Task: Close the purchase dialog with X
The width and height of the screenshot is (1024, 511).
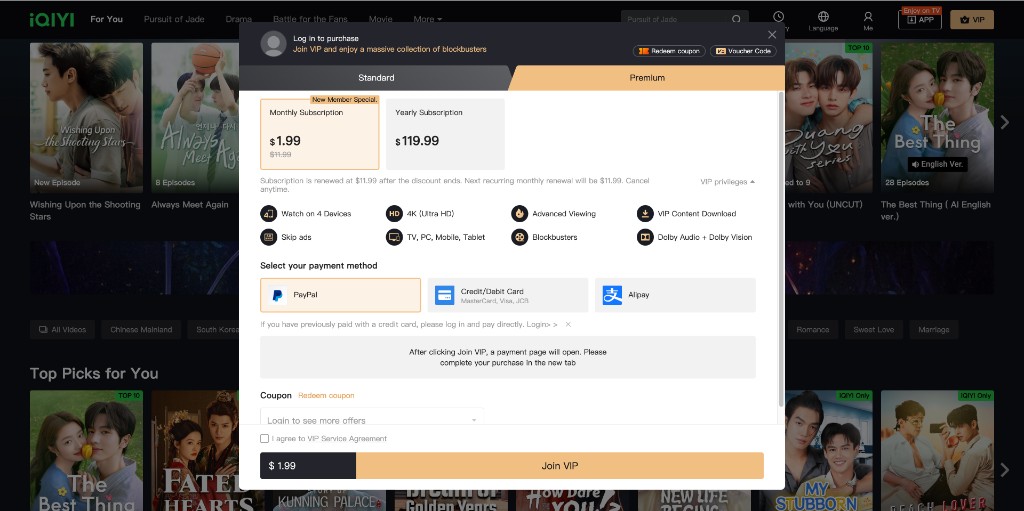Action: [771, 35]
